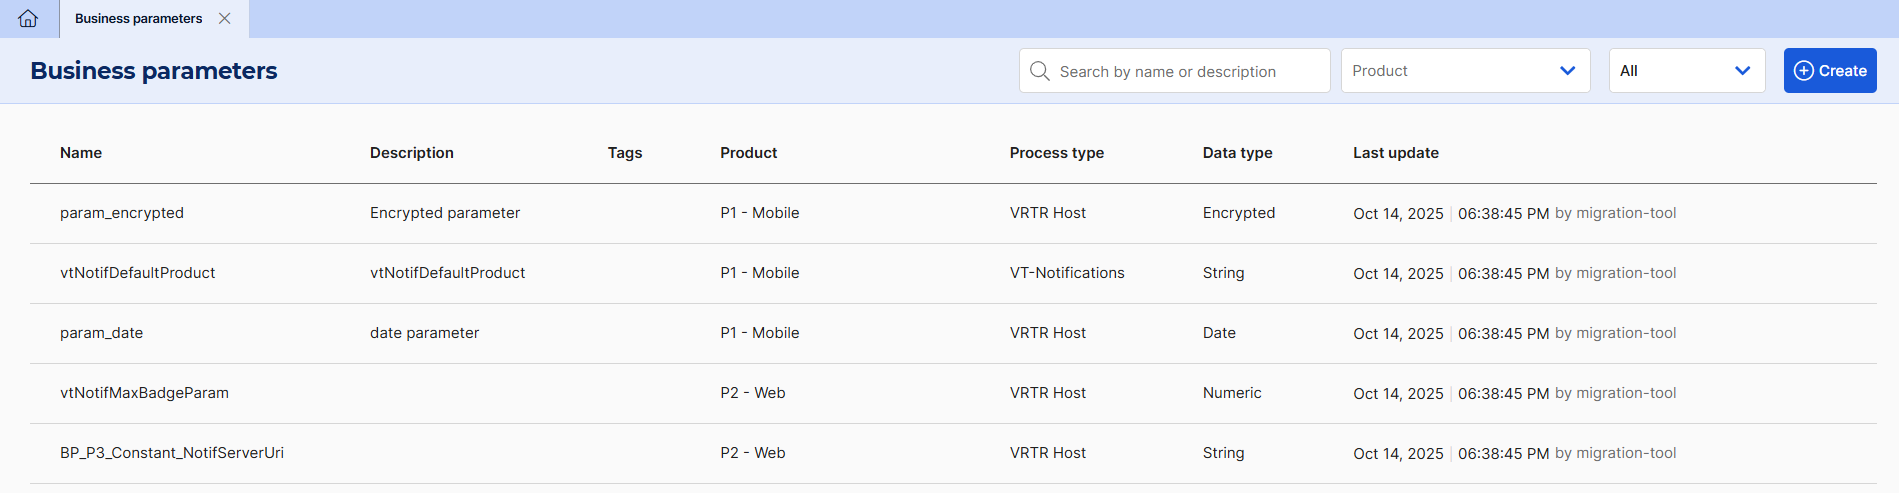Select the vtNotifDefaultProduct parameter
1899x493 pixels.
point(138,273)
